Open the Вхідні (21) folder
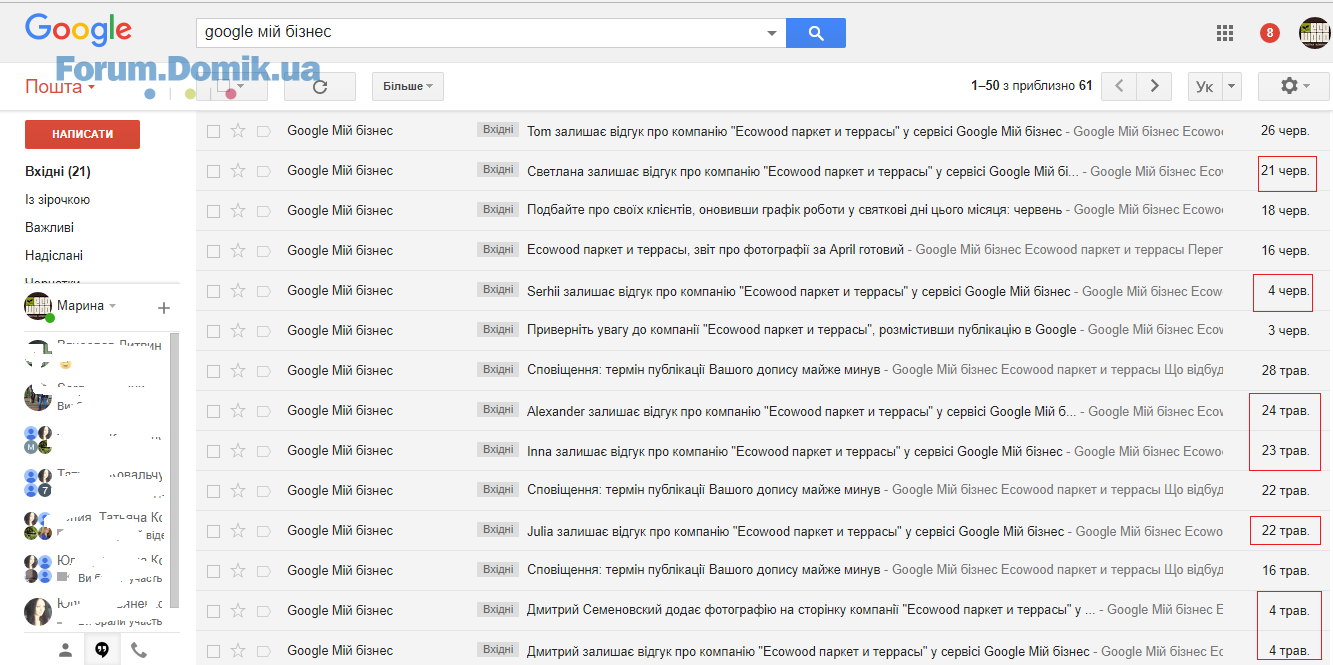This screenshot has width=1333, height=665. click(x=58, y=172)
